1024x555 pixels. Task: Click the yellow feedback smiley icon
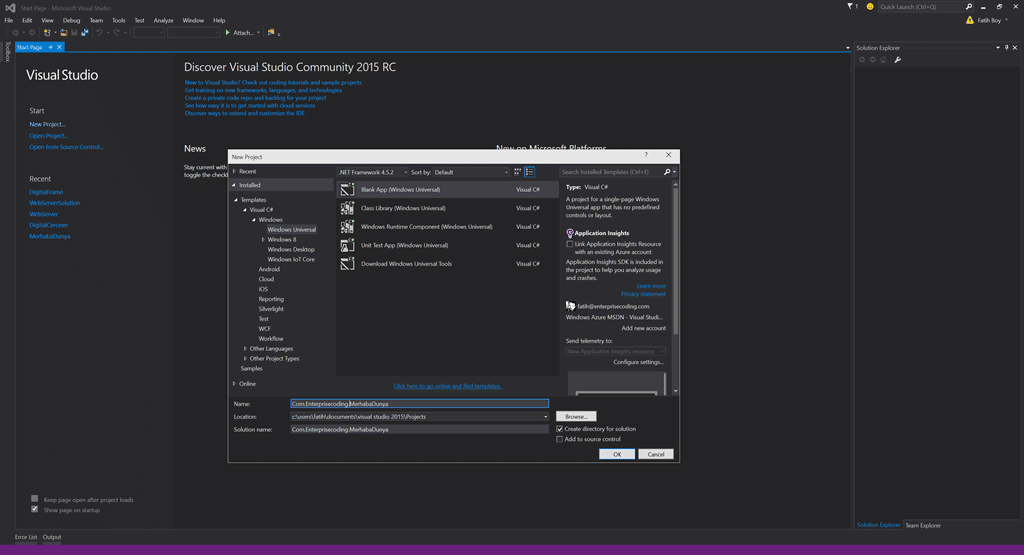[870, 7]
